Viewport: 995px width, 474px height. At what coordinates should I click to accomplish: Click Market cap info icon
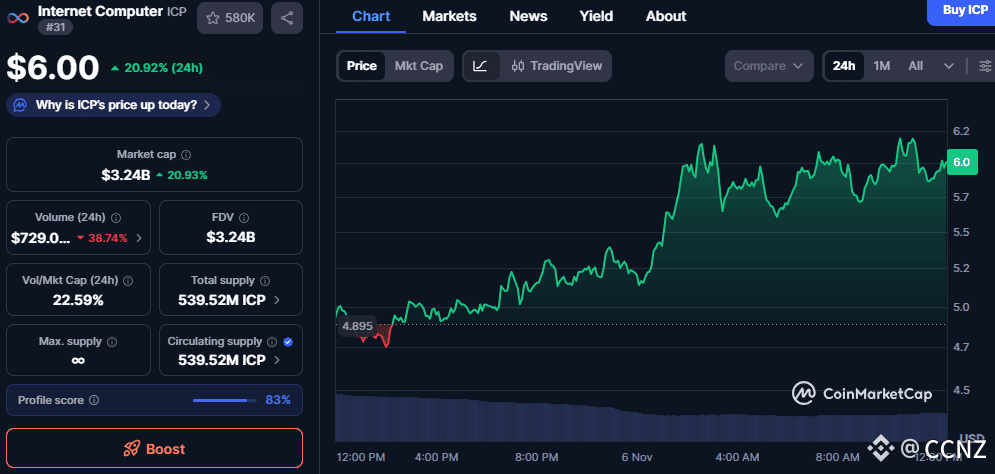186,155
